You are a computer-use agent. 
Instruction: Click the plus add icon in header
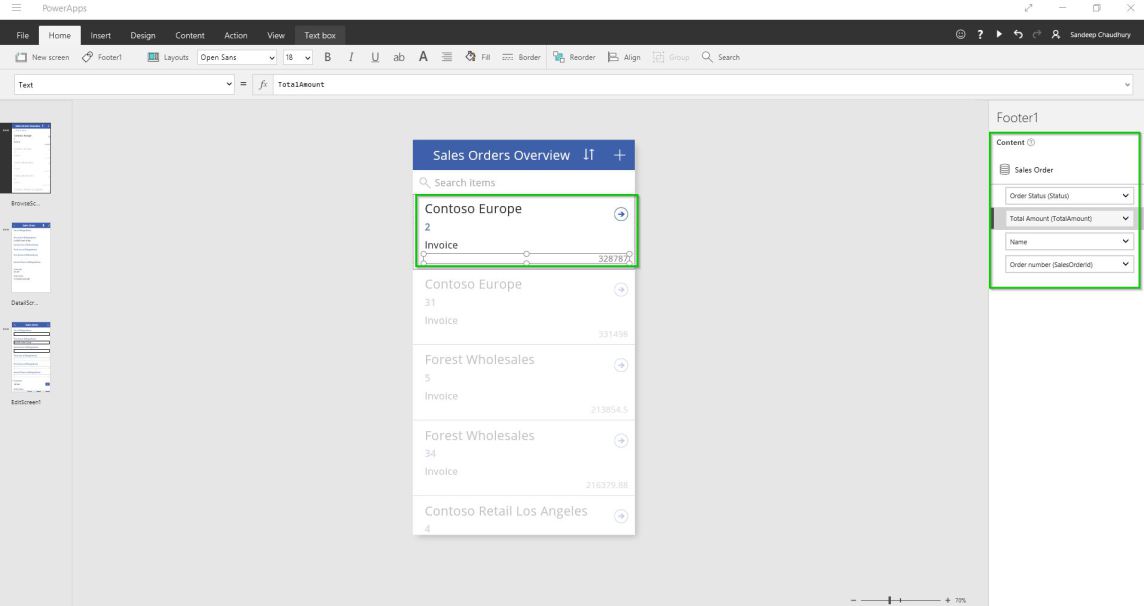click(x=619, y=155)
